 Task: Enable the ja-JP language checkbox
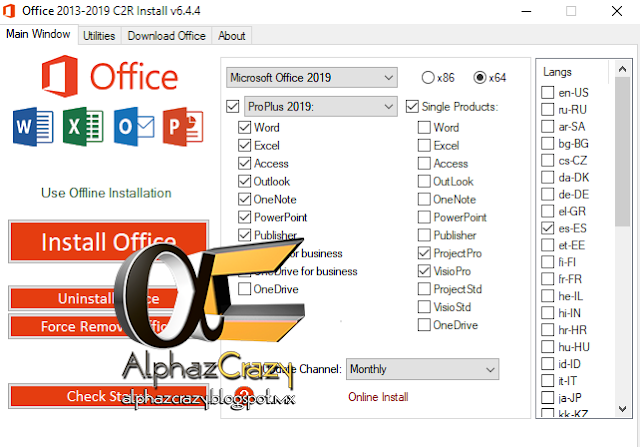pyautogui.click(x=547, y=398)
